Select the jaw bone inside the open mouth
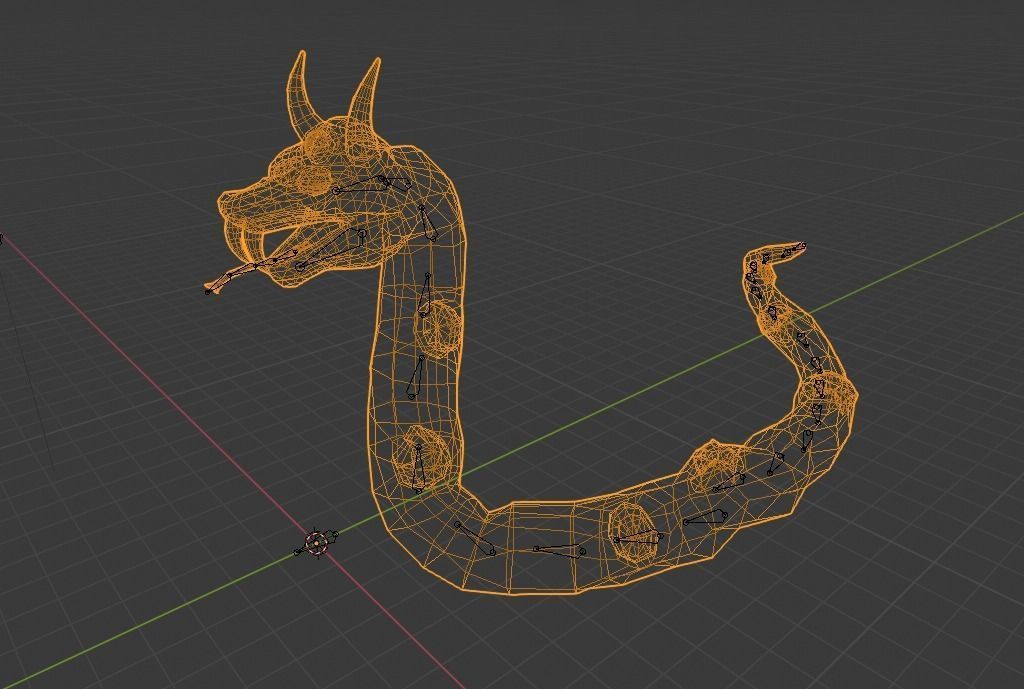The width and height of the screenshot is (1024, 689). [x=330, y=248]
